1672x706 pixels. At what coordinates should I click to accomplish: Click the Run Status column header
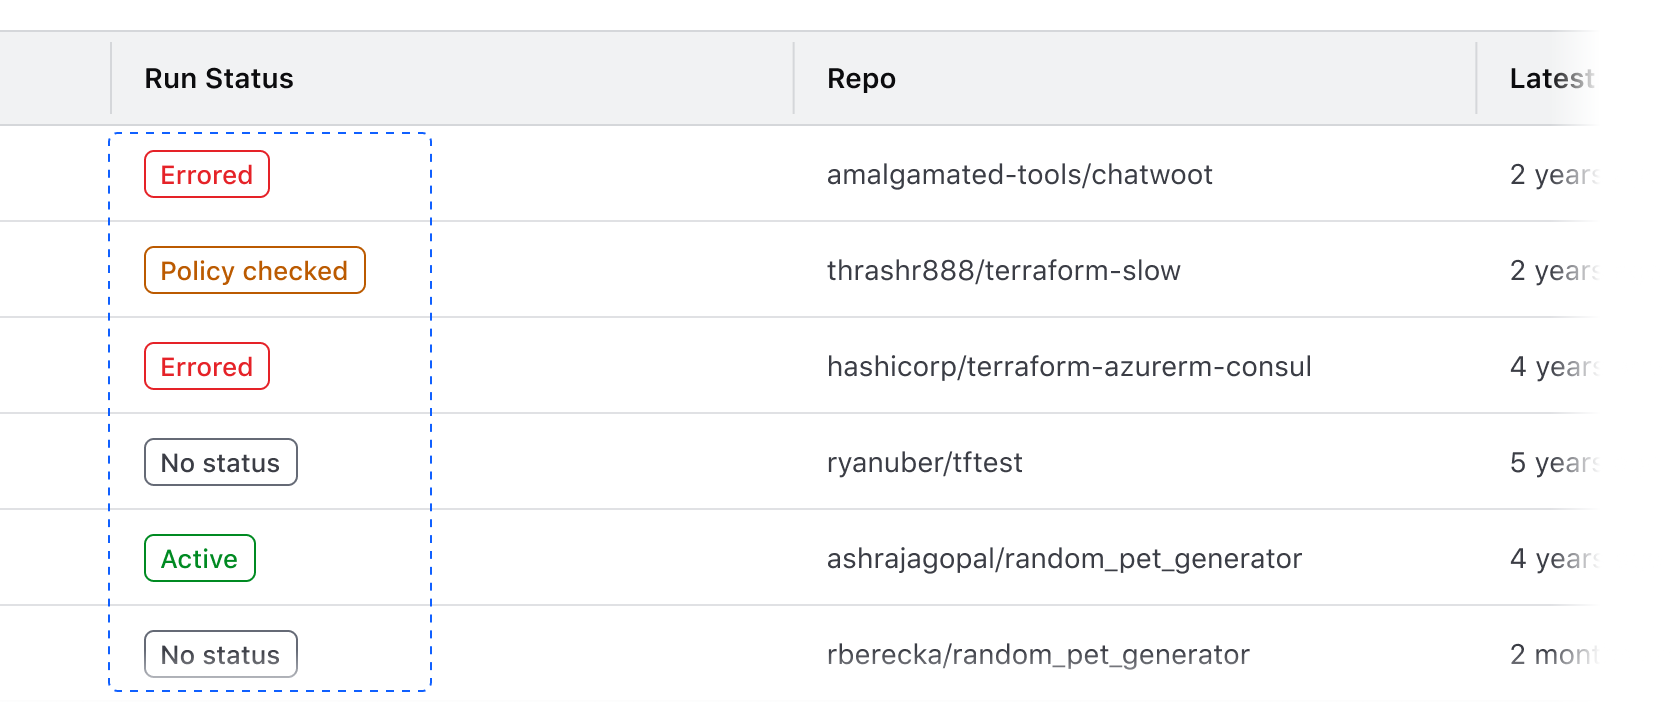point(219,79)
